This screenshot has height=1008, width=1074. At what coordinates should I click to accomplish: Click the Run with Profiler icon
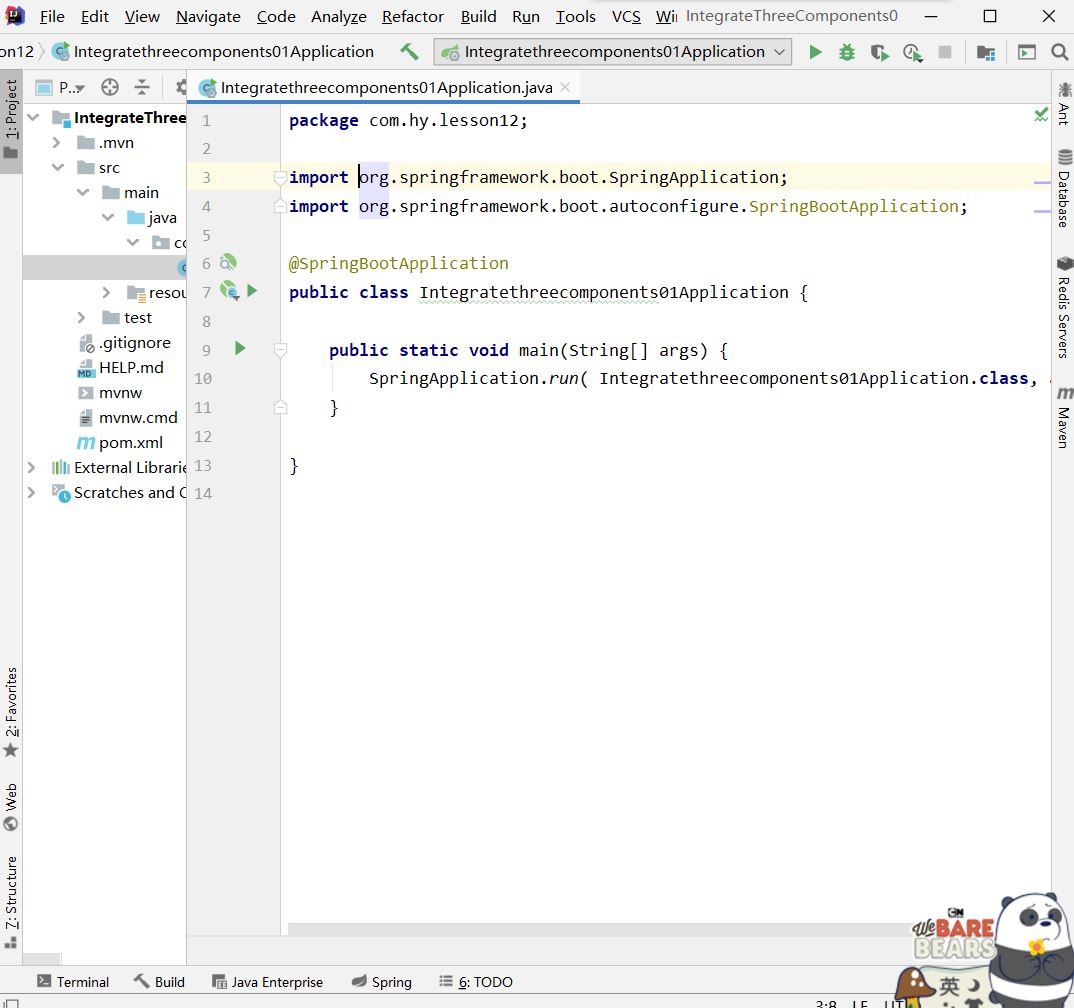912,52
